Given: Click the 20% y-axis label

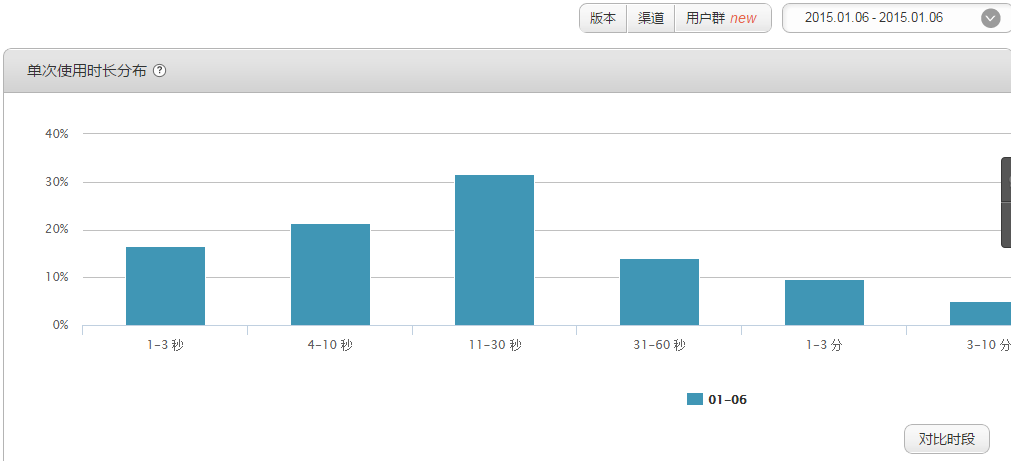Looking at the screenshot, I should (57, 230).
